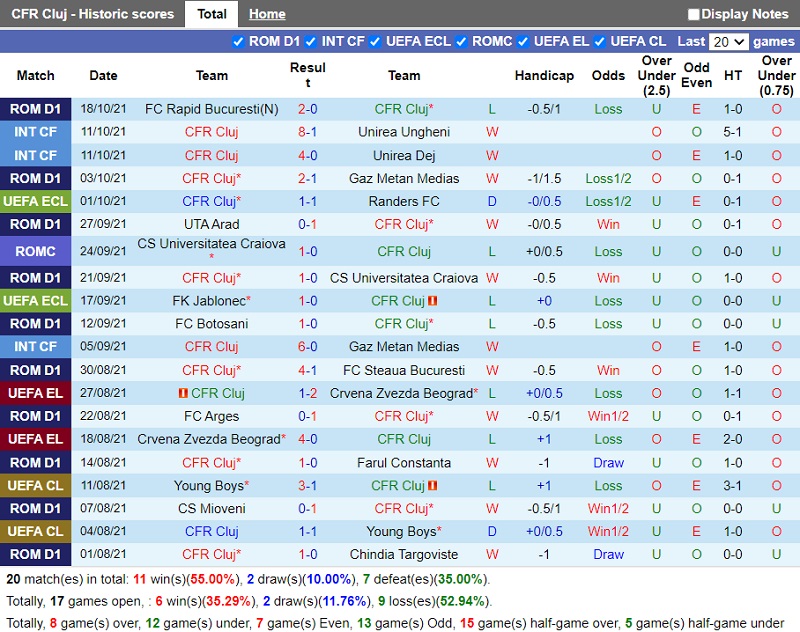Click the ROMC league badge in the table

tap(36, 251)
